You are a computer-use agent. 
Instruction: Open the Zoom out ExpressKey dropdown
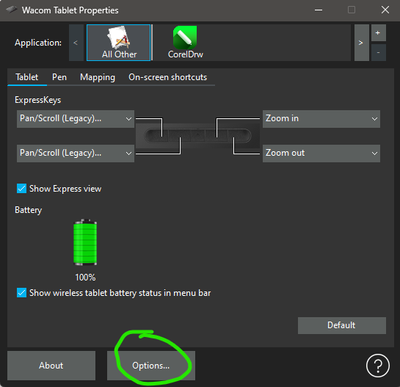[321, 153]
